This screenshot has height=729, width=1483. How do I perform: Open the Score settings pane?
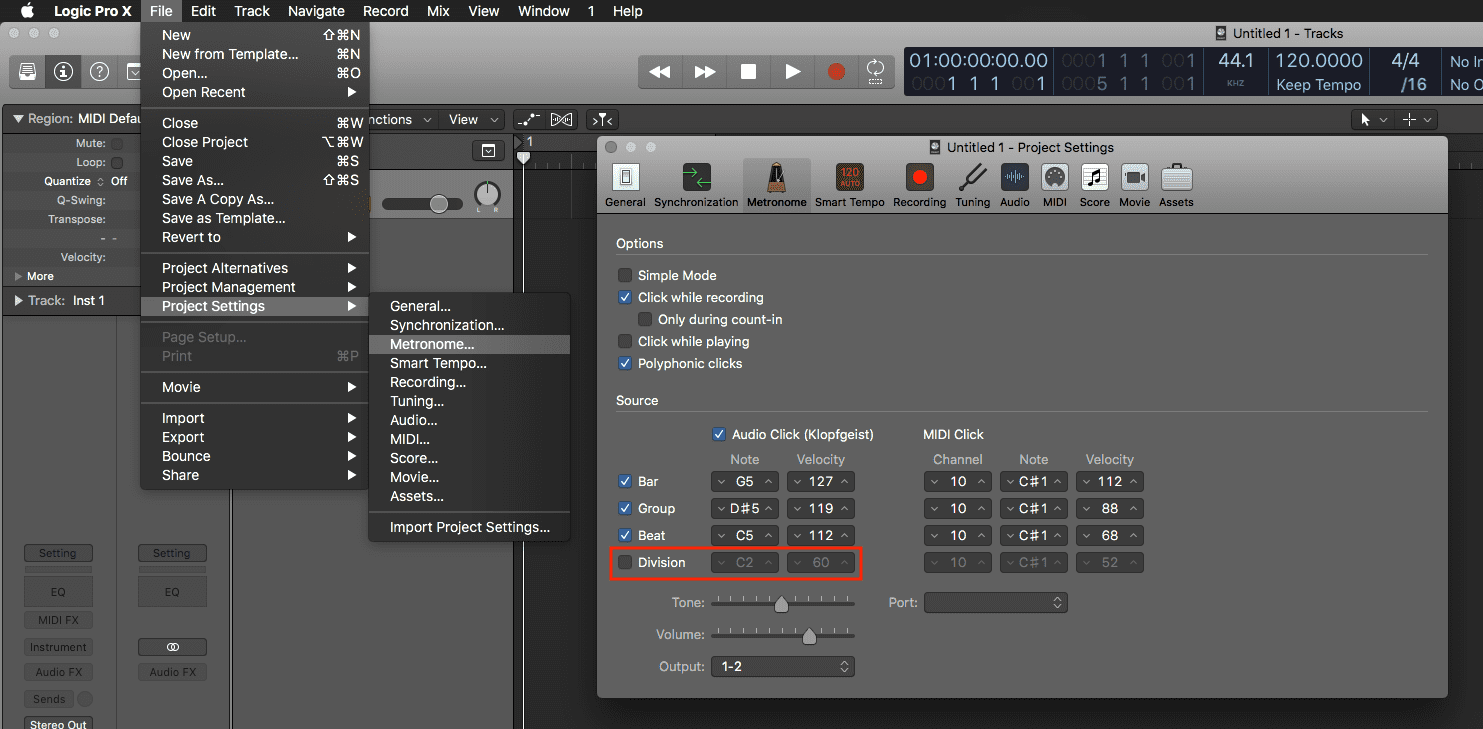coord(1094,185)
